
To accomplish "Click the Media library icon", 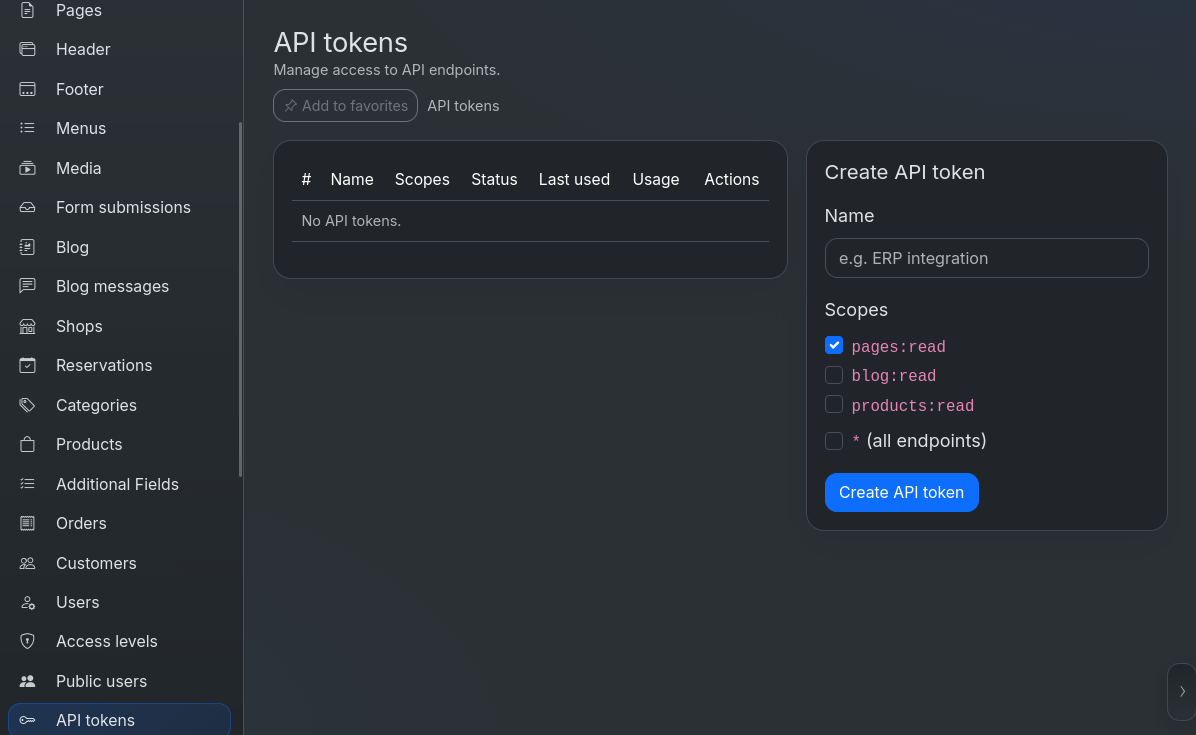I will (x=27, y=168).
